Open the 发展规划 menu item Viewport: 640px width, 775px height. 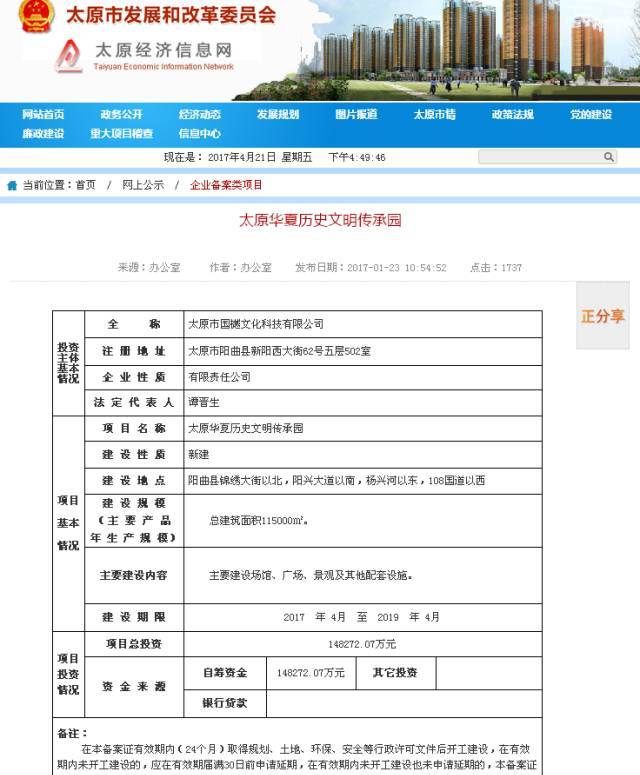(x=278, y=115)
